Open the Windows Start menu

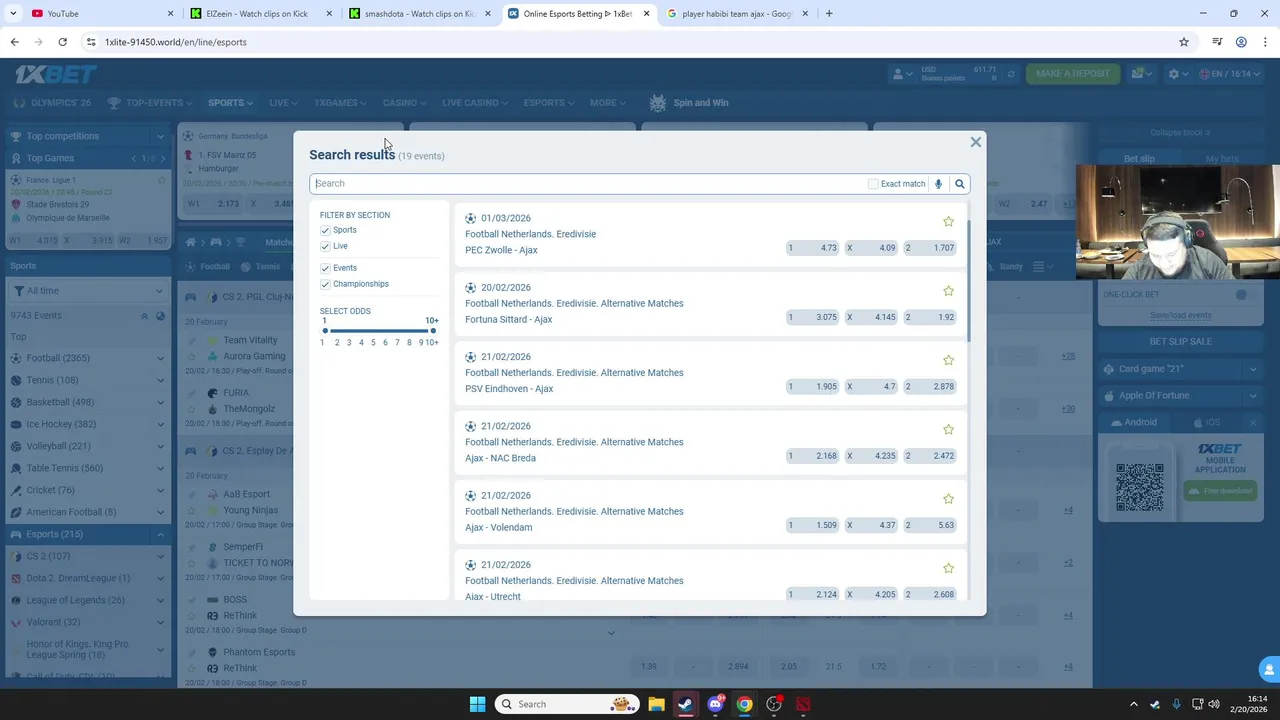(477, 704)
